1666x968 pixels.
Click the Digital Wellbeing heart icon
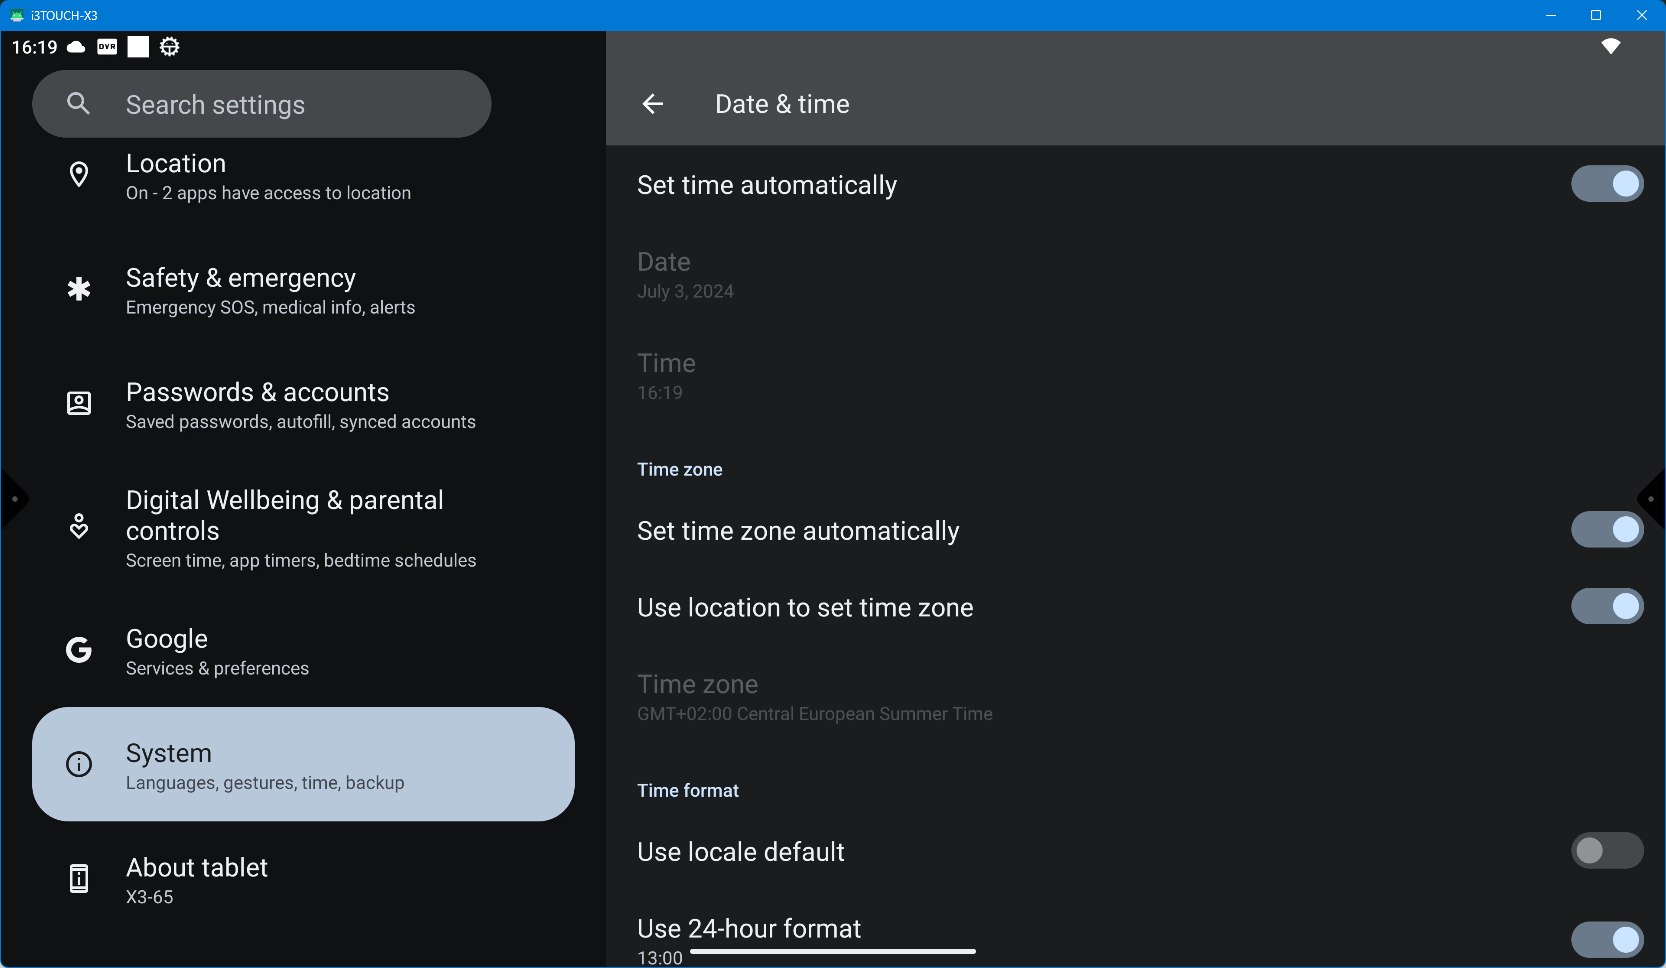(x=79, y=527)
